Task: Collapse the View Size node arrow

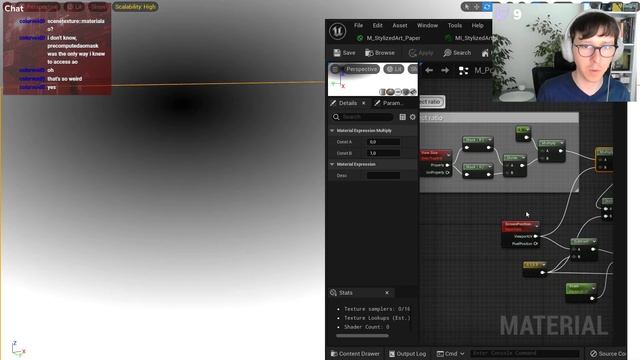Action: 449,155
